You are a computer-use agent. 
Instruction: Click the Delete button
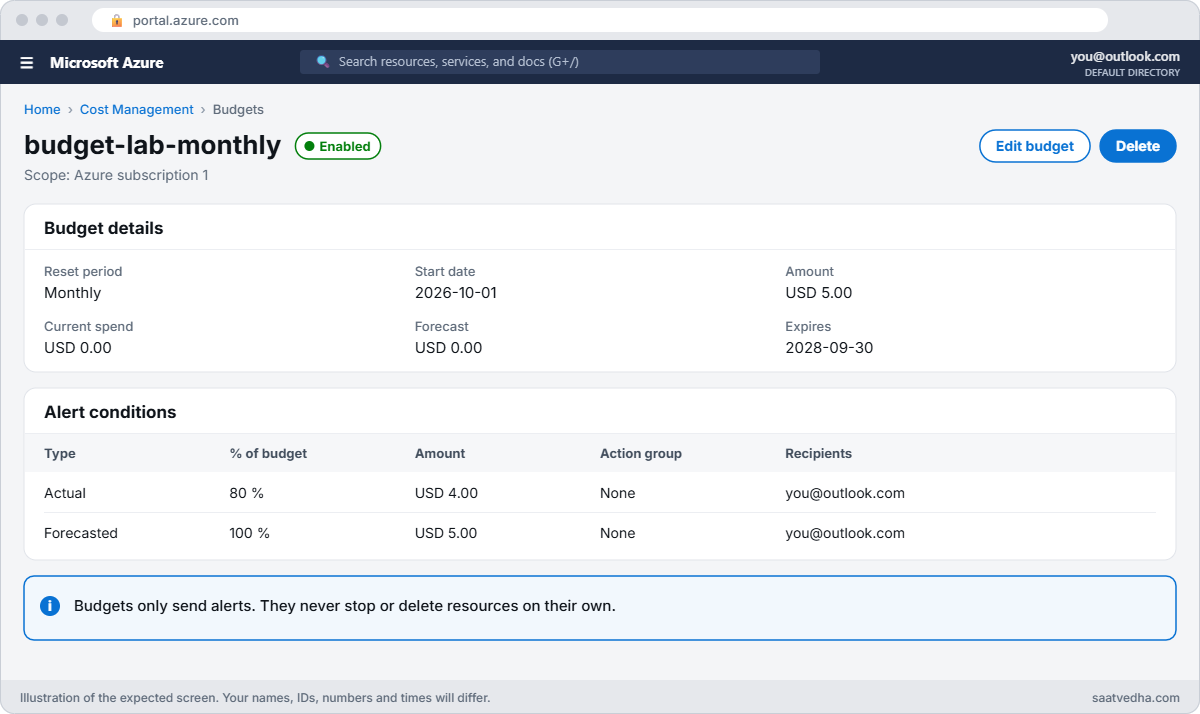1138,146
